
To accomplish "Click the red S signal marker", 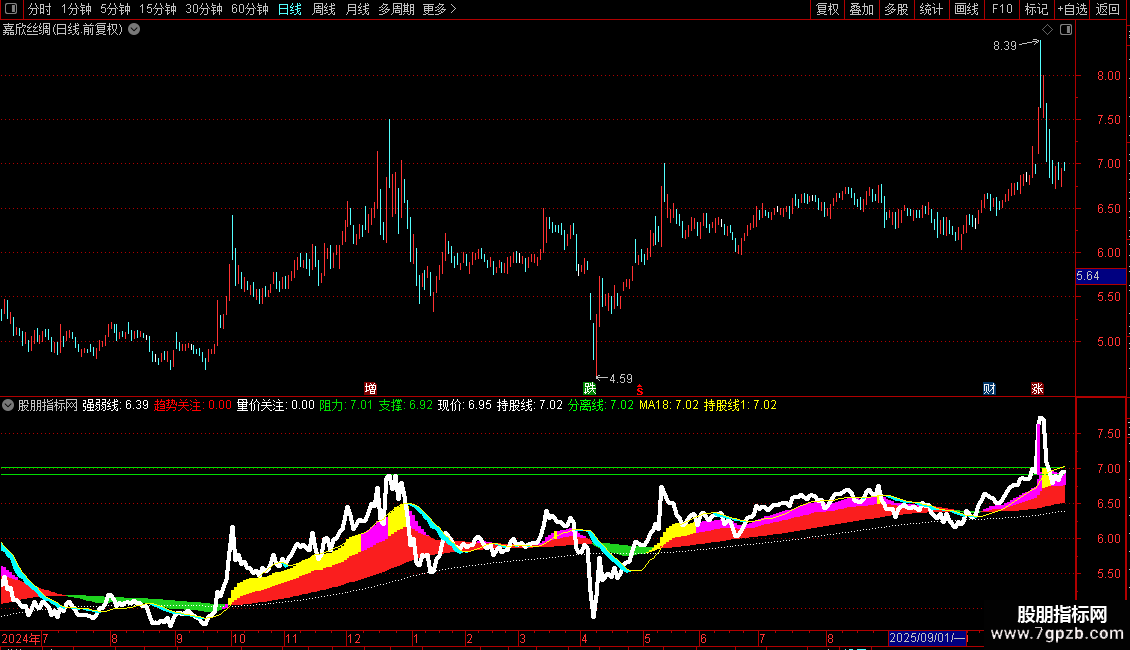I will pos(639,390).
